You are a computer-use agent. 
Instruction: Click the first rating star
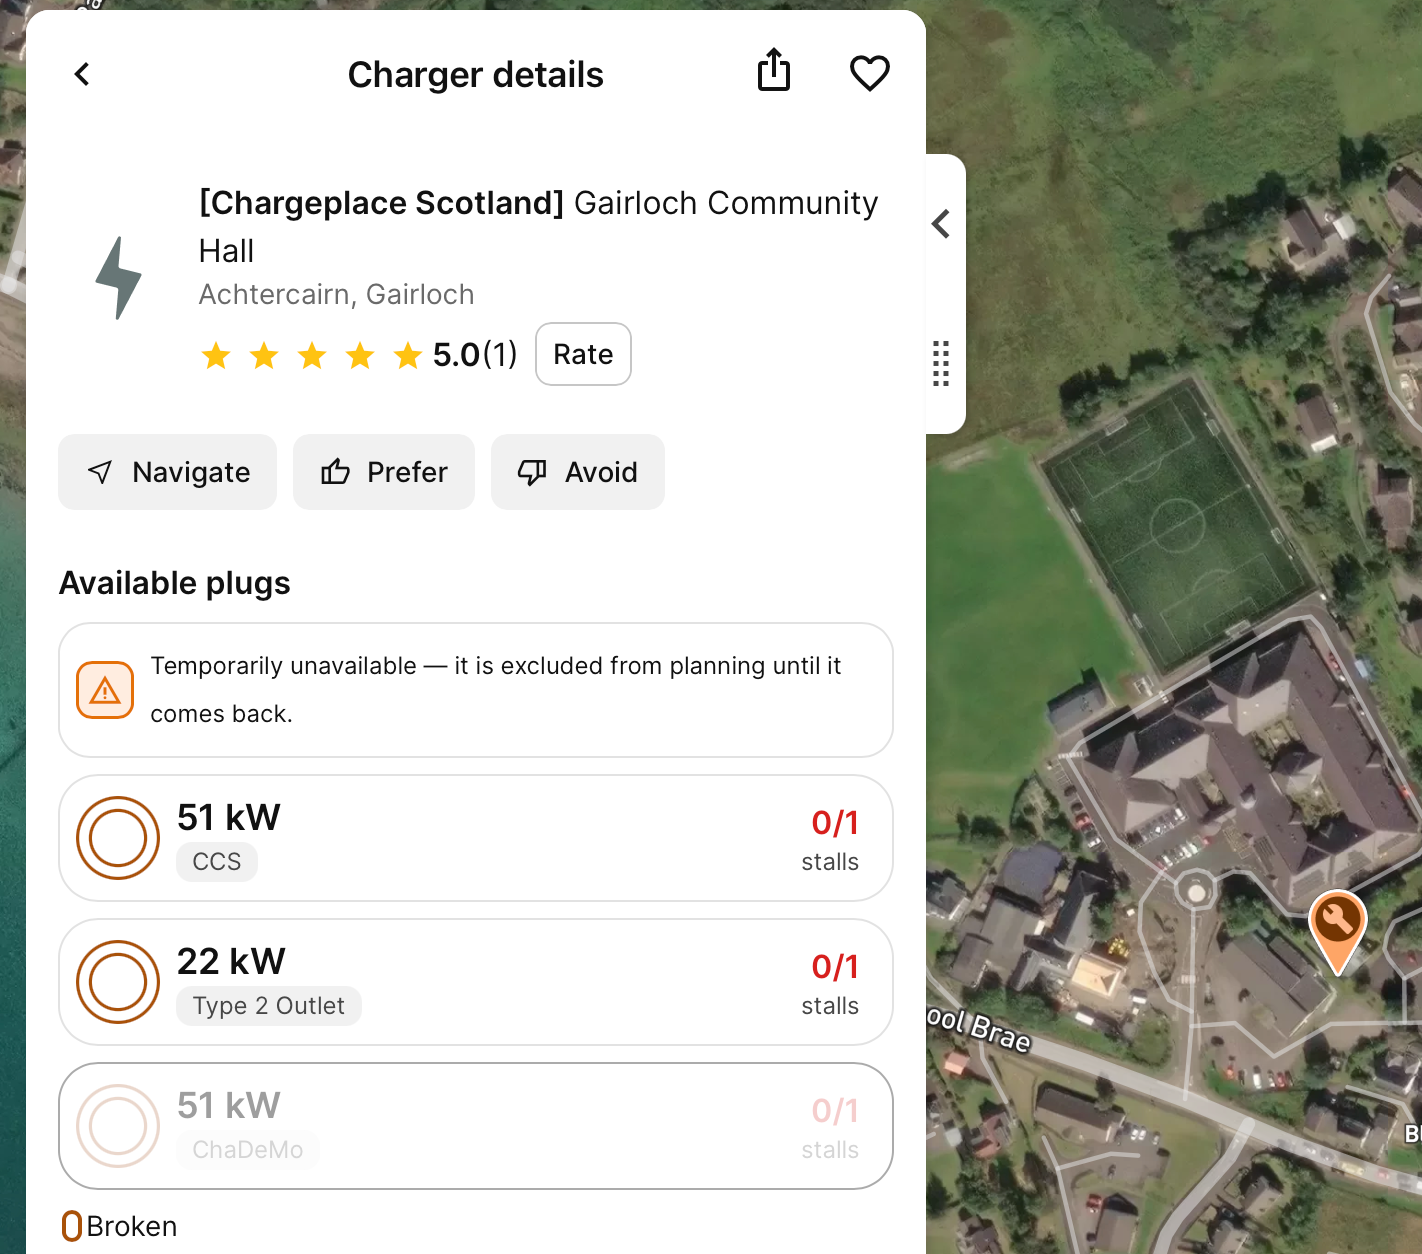click(216, 355)
